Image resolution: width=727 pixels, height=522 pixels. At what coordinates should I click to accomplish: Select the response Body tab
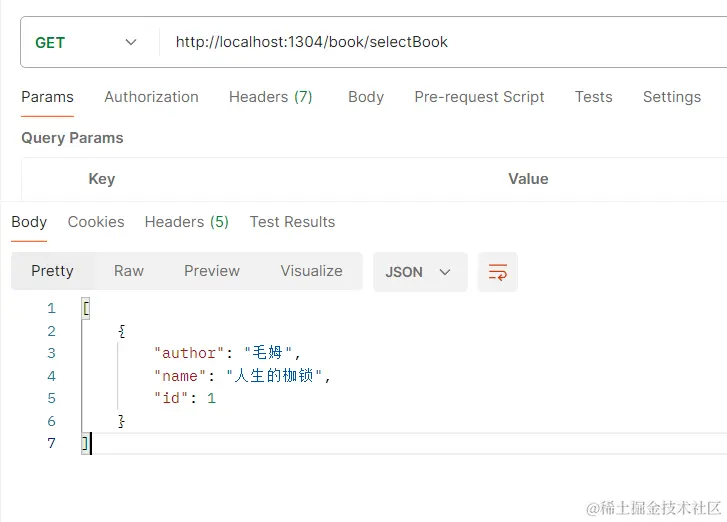(x=29, y=222)
